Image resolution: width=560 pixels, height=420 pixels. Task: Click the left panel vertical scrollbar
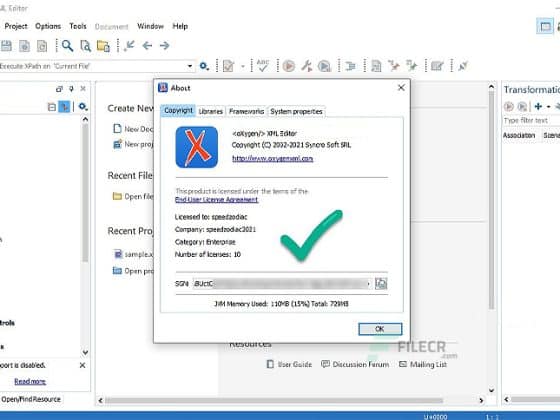coord(85,193)
